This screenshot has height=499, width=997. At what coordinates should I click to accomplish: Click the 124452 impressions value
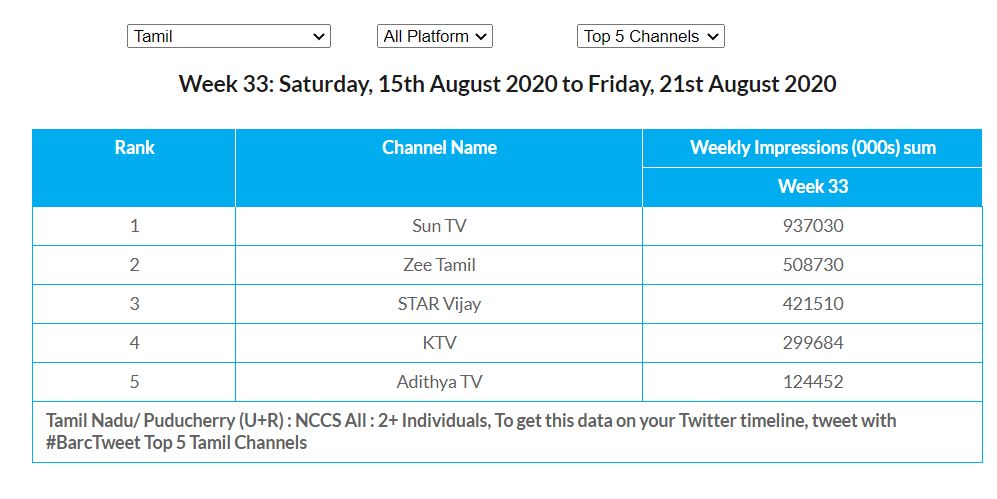[x=812, y=382]
